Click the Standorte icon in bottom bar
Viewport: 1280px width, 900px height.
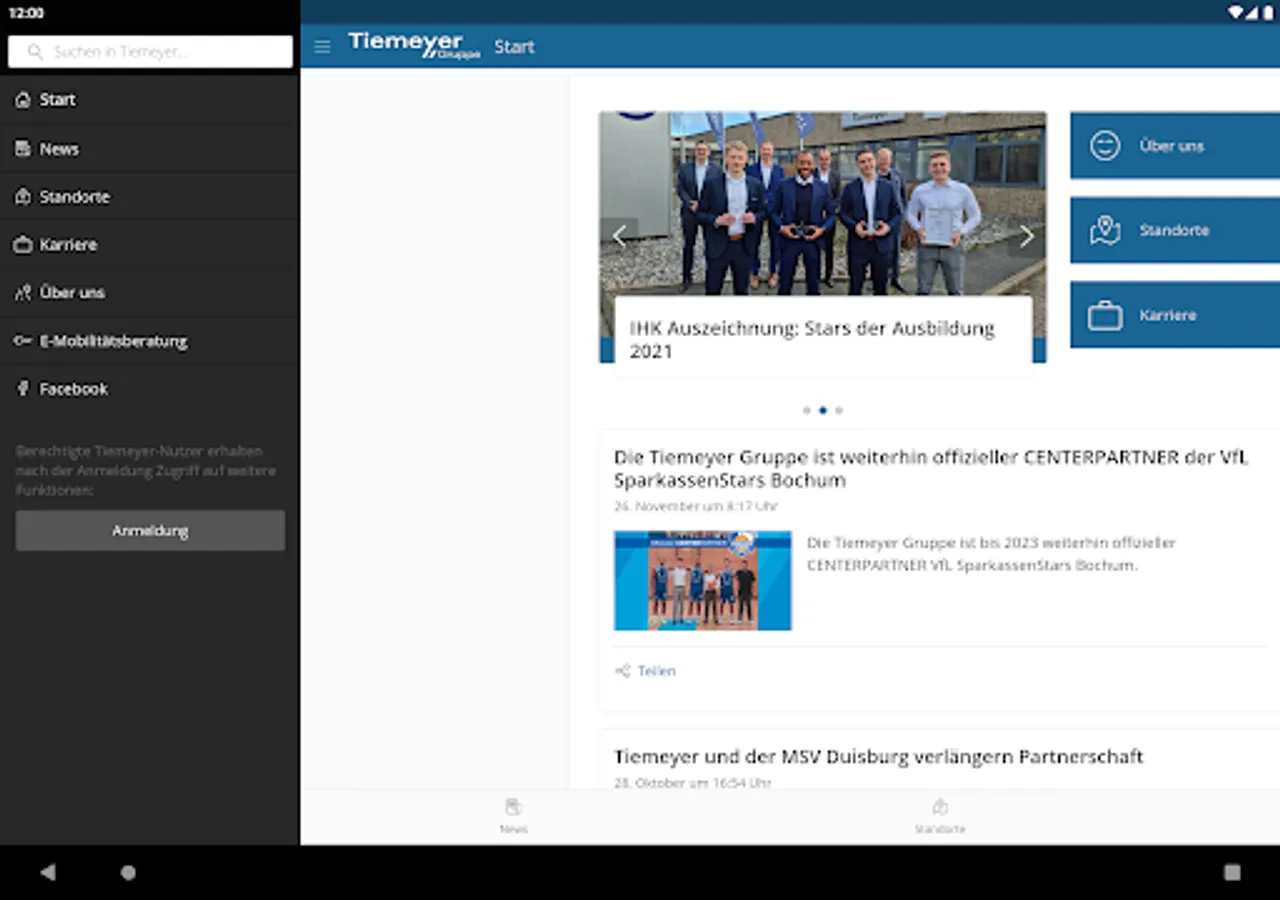940,807
